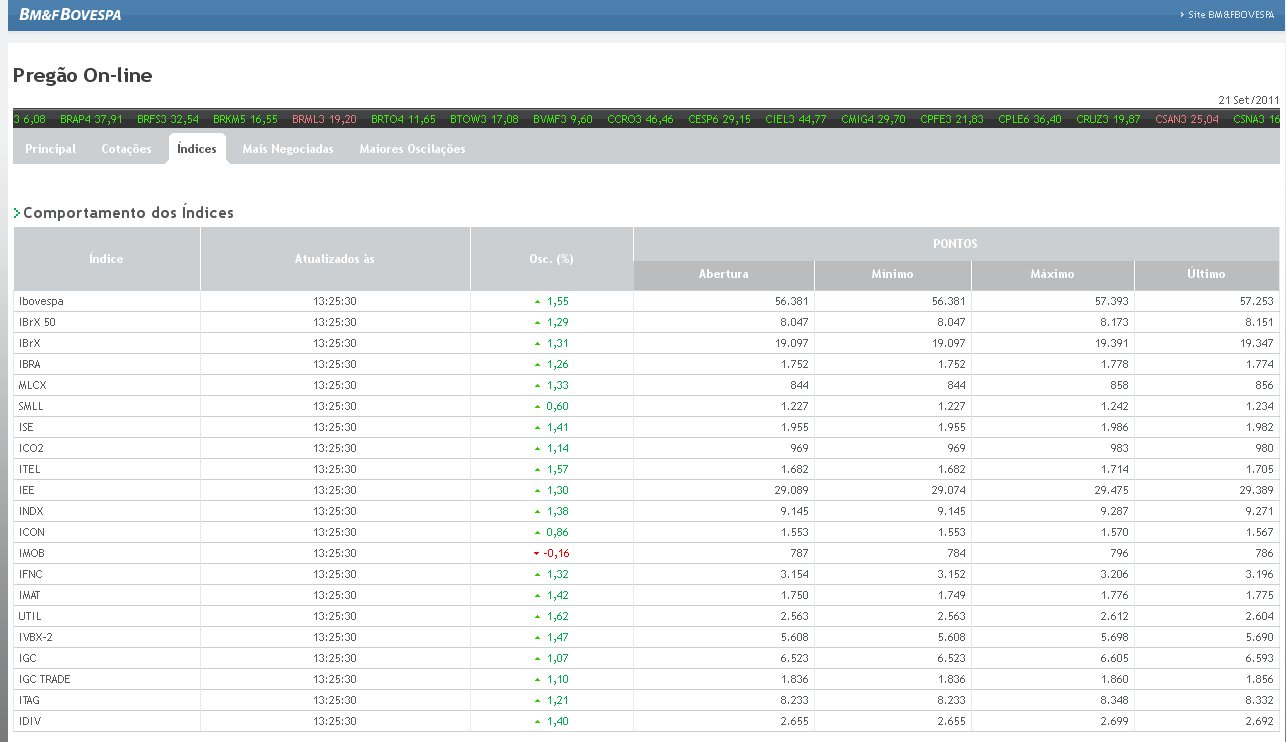The height and width of the screenshot is (742, 1286).
Task: Open the Mais Negociadas tab
Action: (x=288, y=149)
